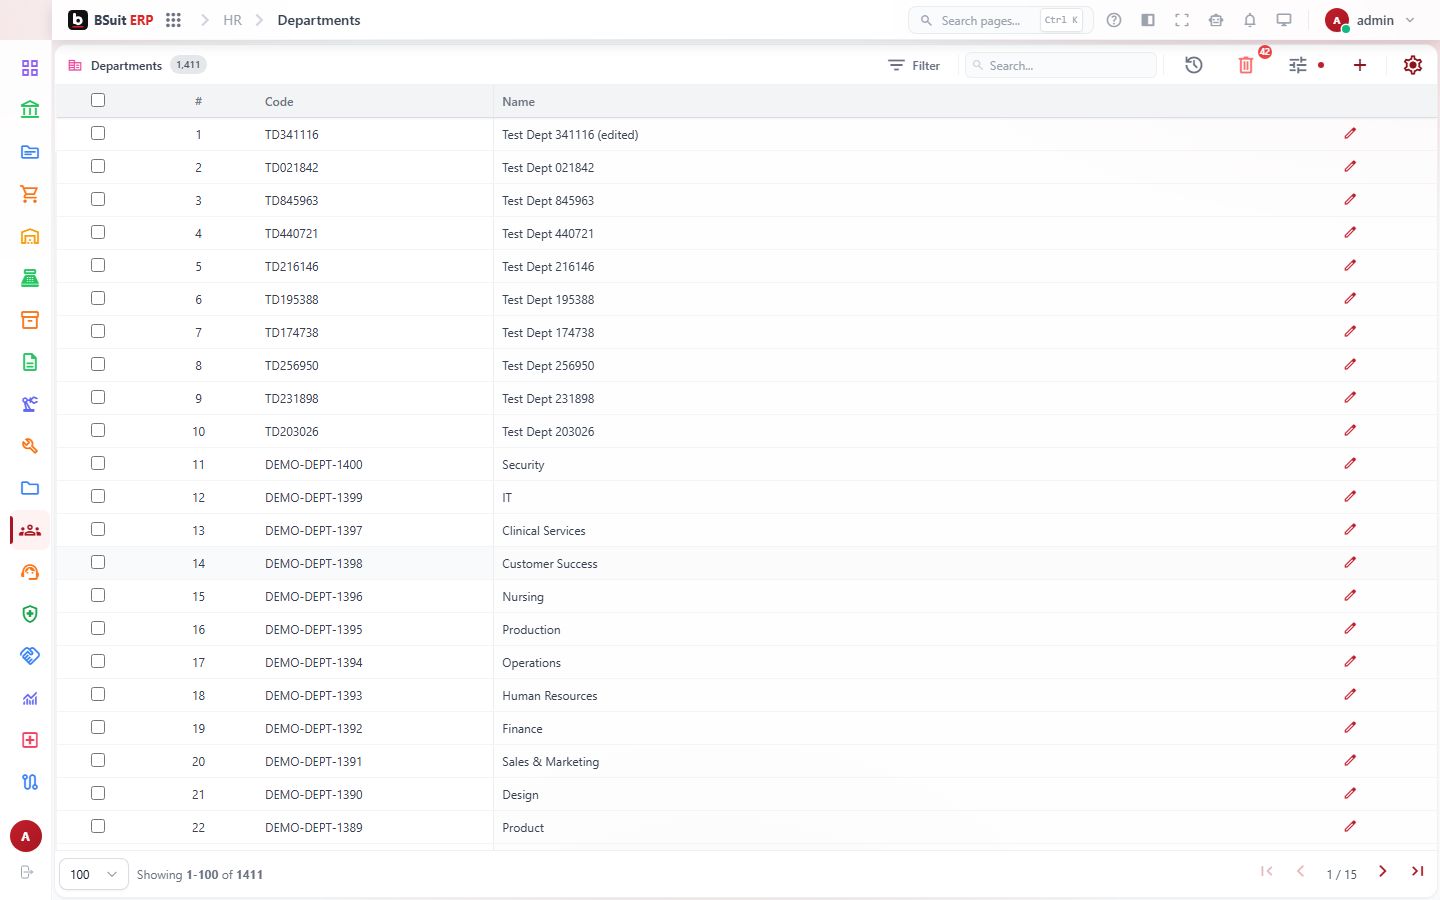1440x900 pixels.
Task: Focus the Search pages field in the top bar
Action: [1000, 20]
